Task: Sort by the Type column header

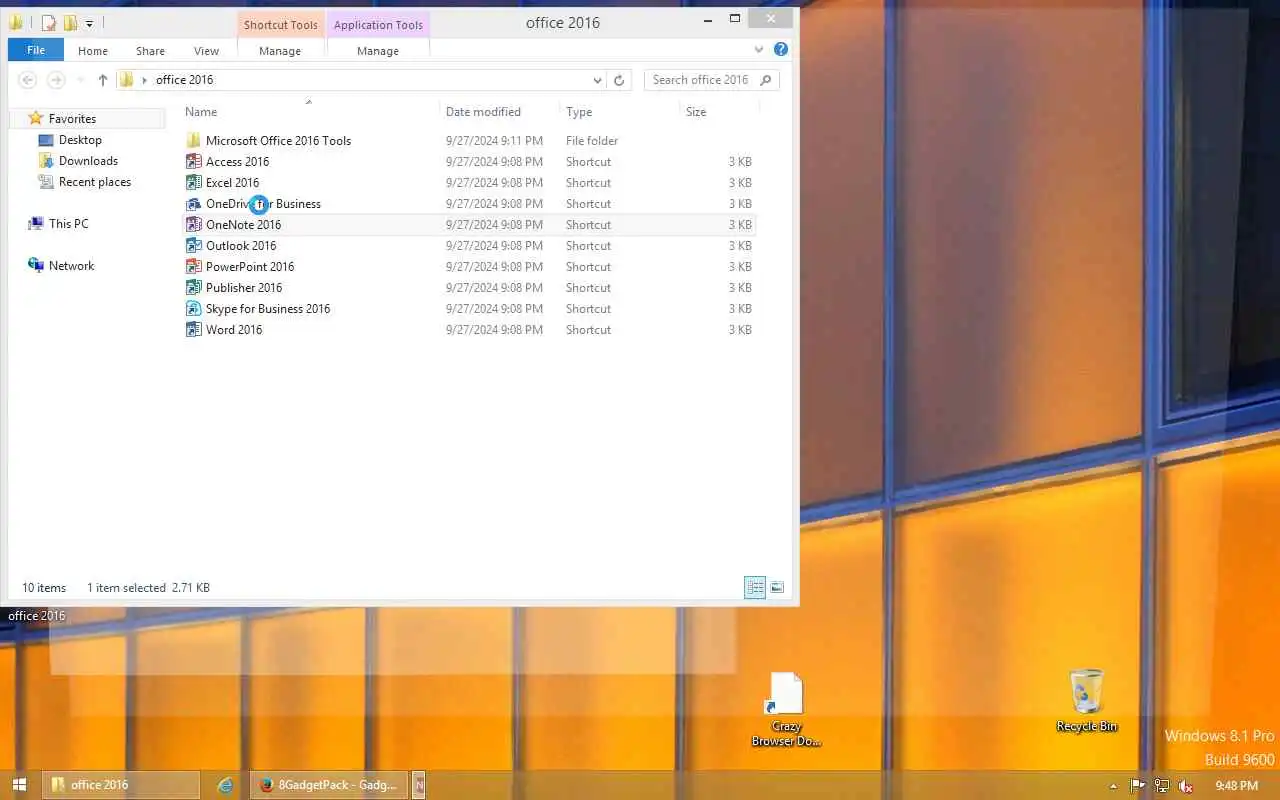Action: [x=619, y=112]
